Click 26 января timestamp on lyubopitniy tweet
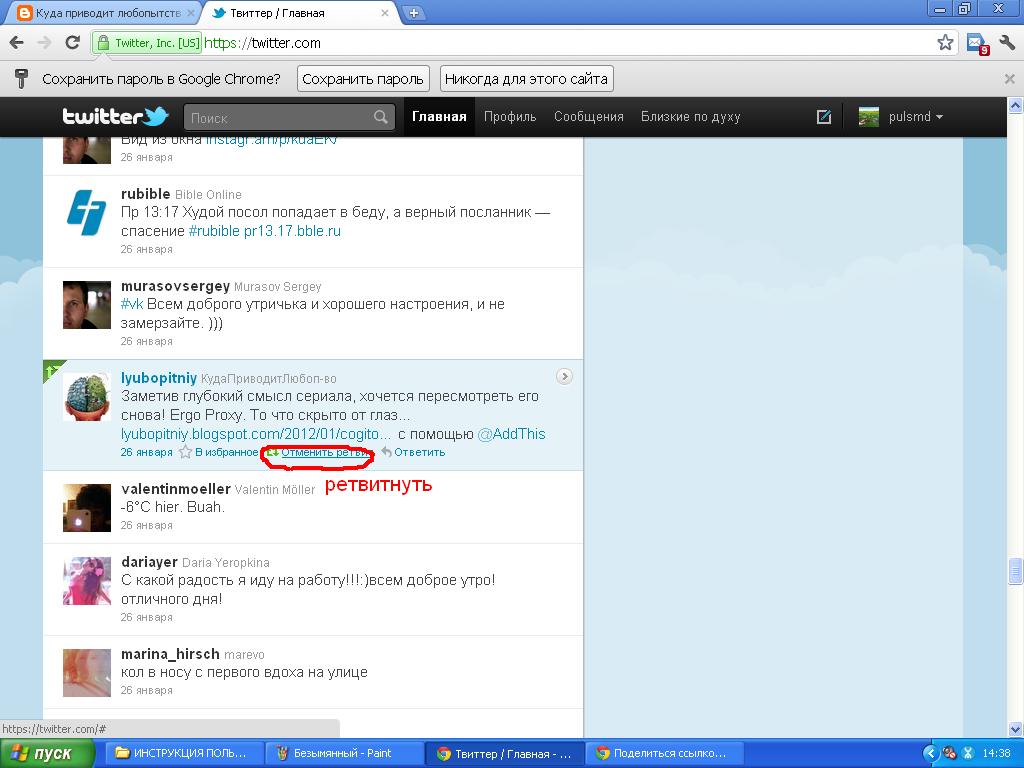This screenshot has width=1024, height=768. (146, 452)
